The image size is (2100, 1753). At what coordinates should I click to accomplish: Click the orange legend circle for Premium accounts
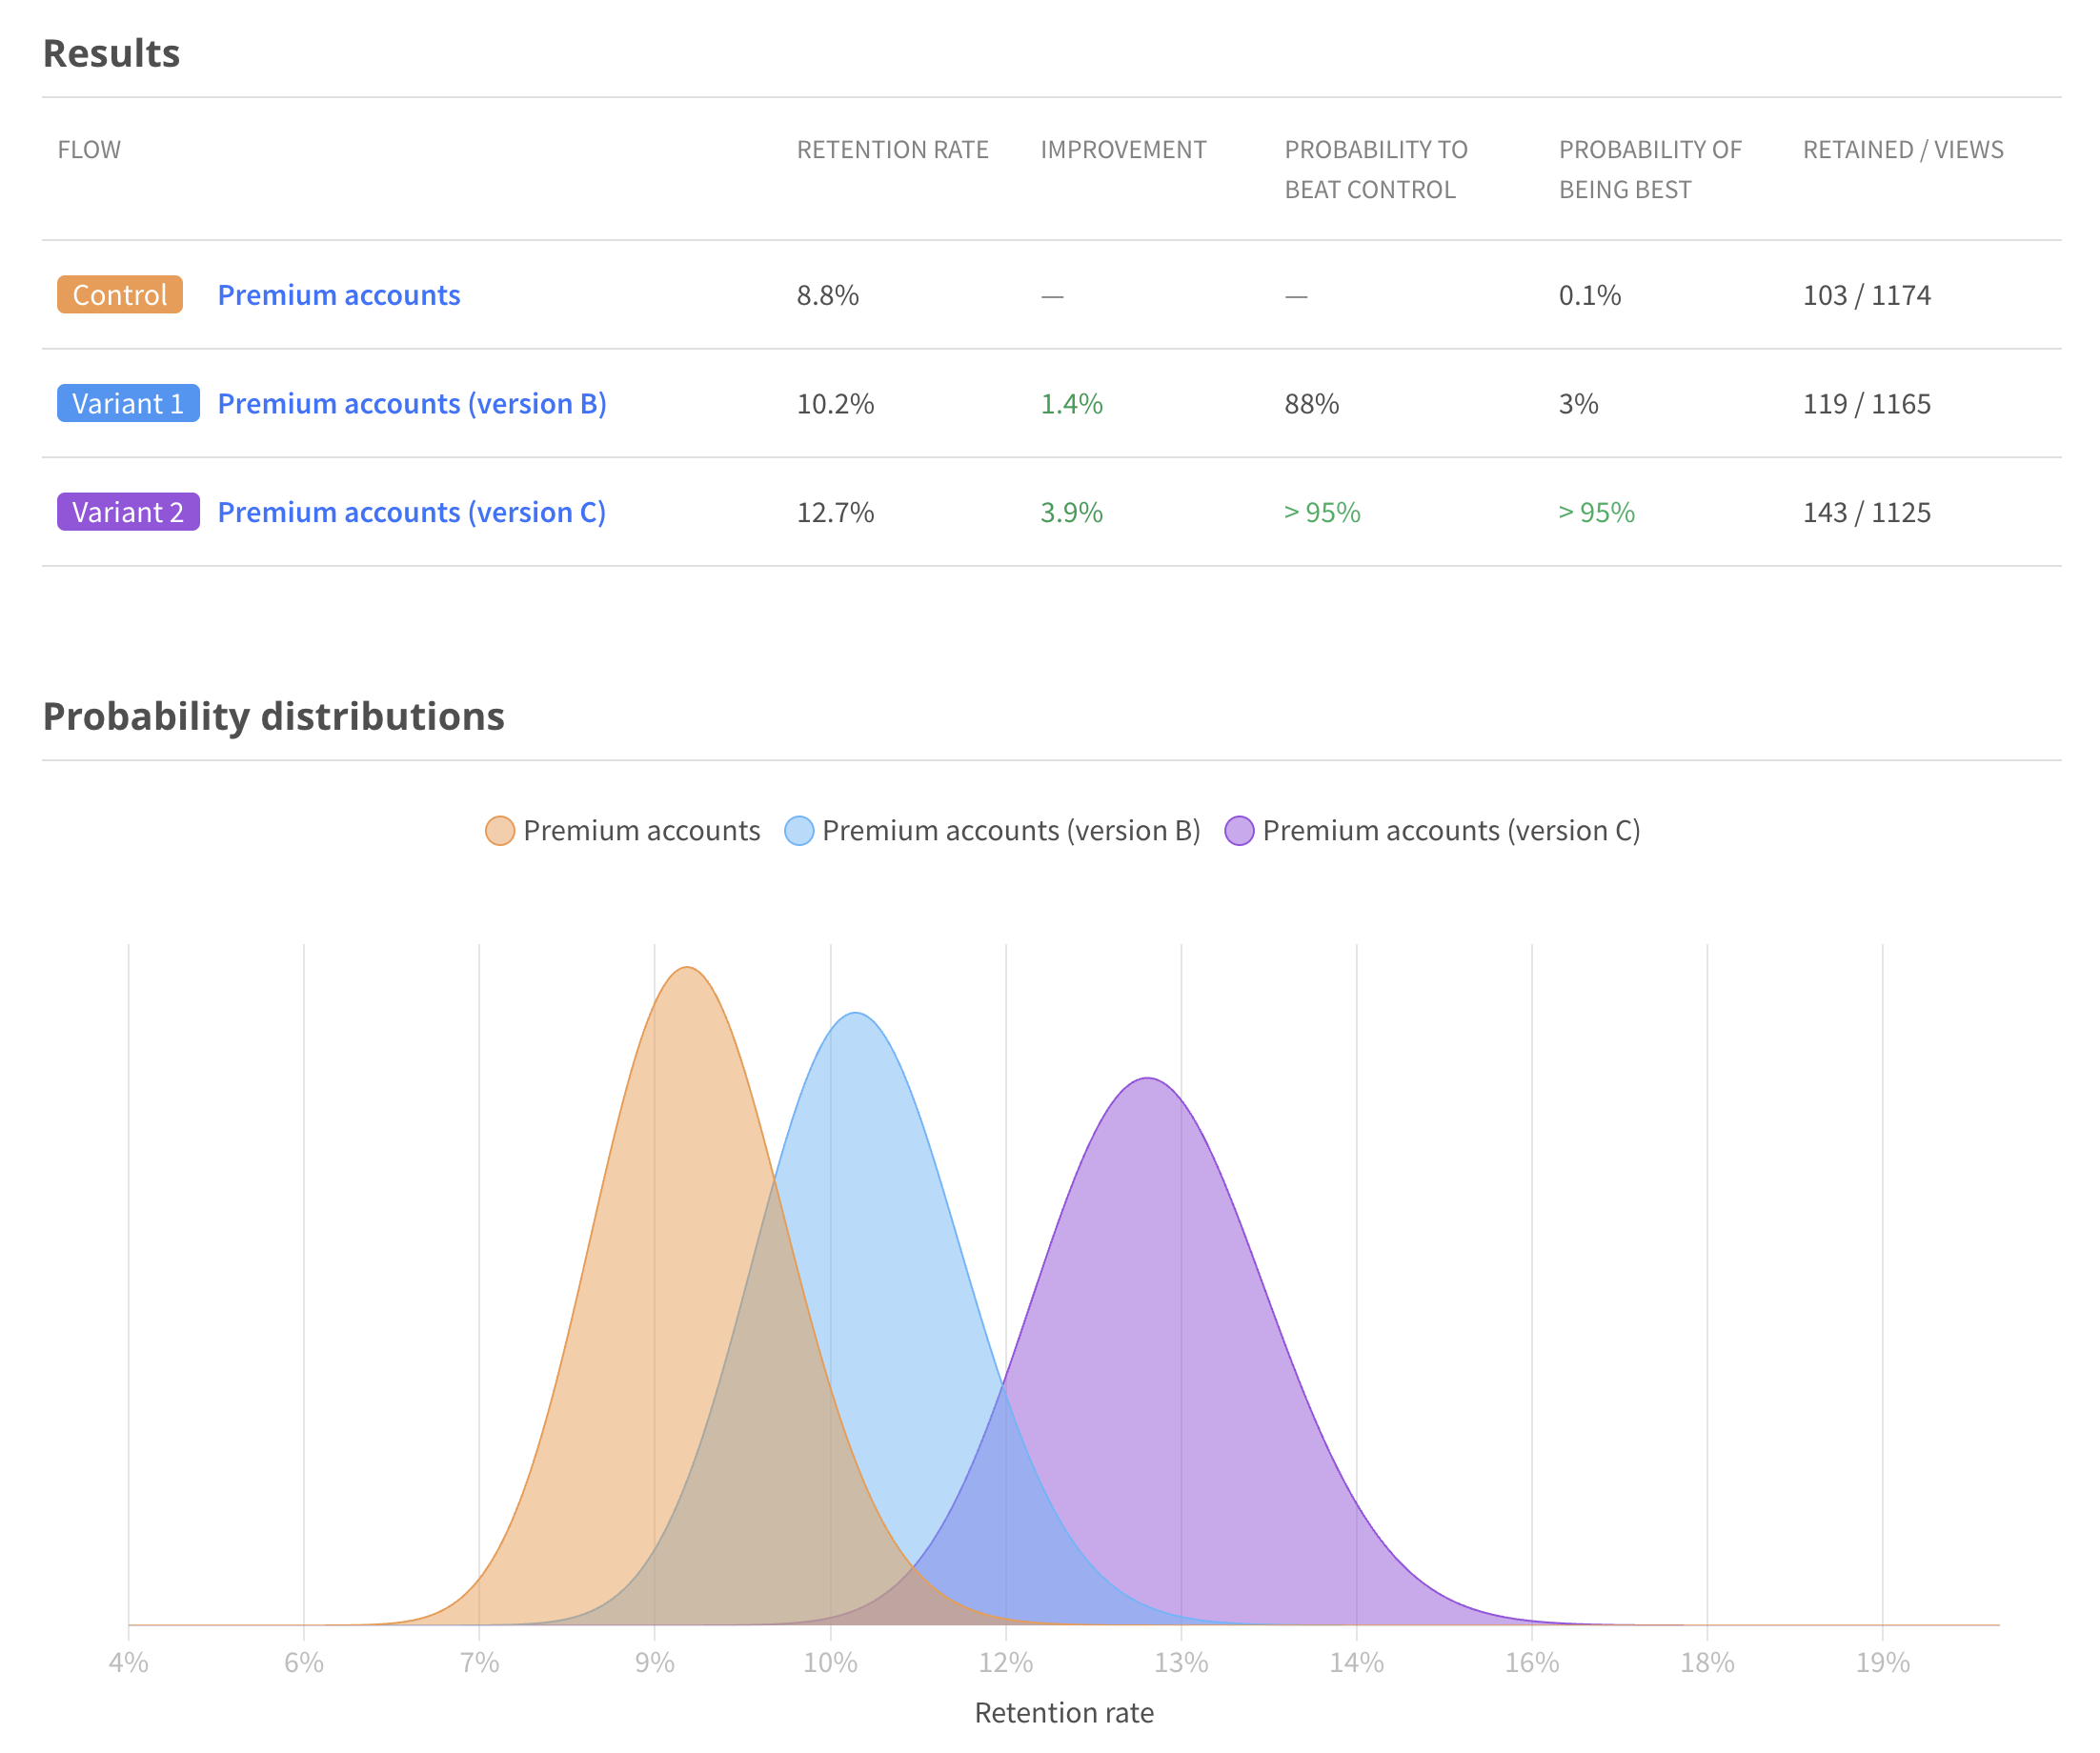click(498, 830)
